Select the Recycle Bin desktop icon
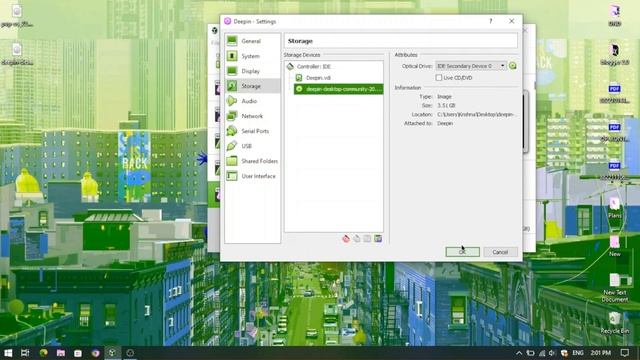Viewport: 640px width, 360px height. (x=614, y=322)
